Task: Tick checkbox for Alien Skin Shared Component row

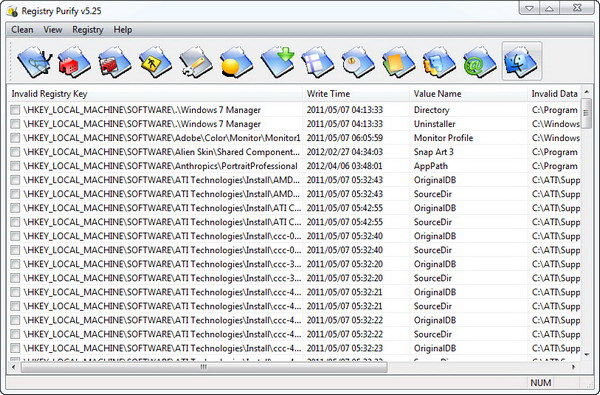Action: click(x=15, y=152)
